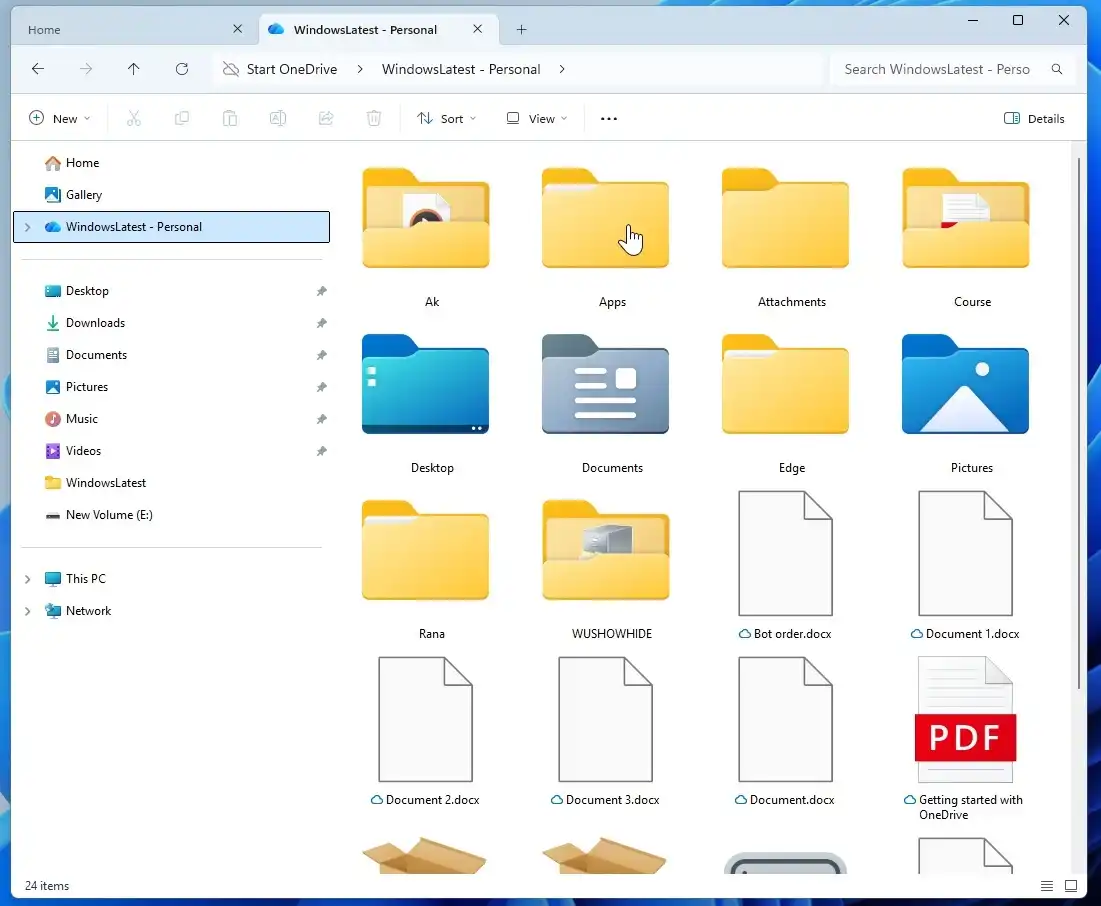Open the Pictures folder in file grid
Image resolution: width=1101 pixels, height=906 pixels.
click(x=965, y=404)
